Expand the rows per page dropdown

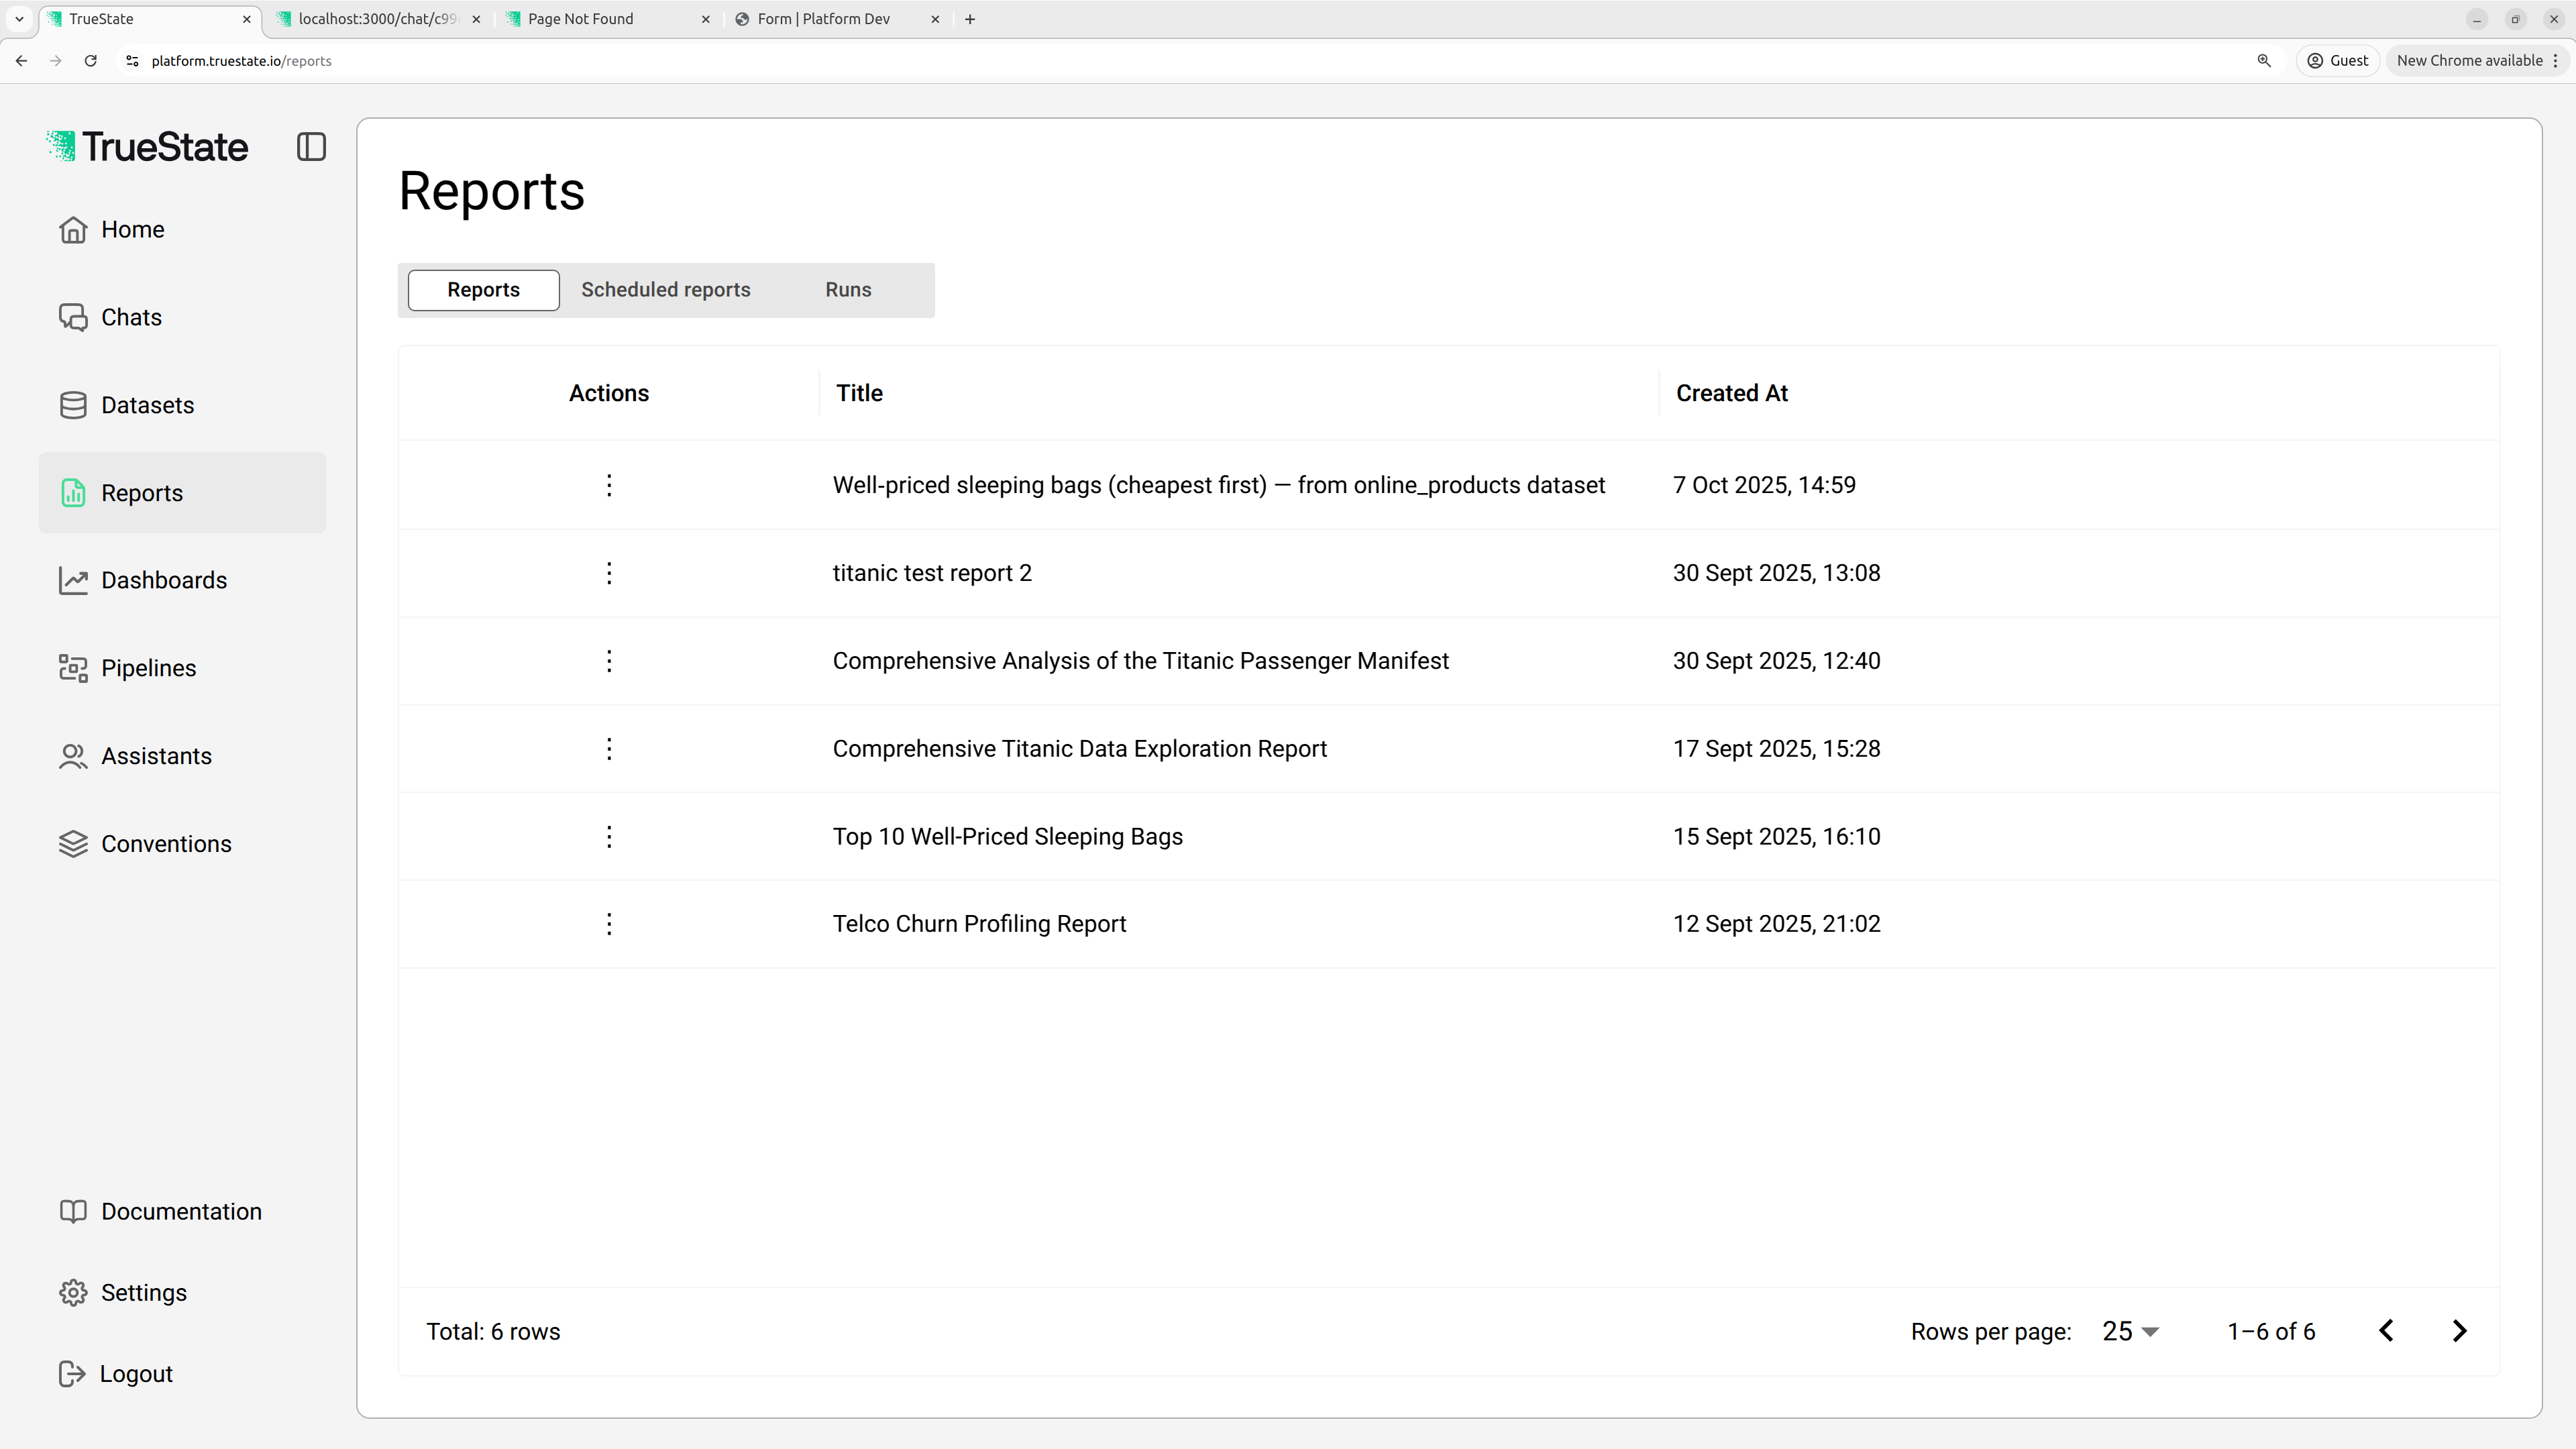click(x=2131, y=1331)
